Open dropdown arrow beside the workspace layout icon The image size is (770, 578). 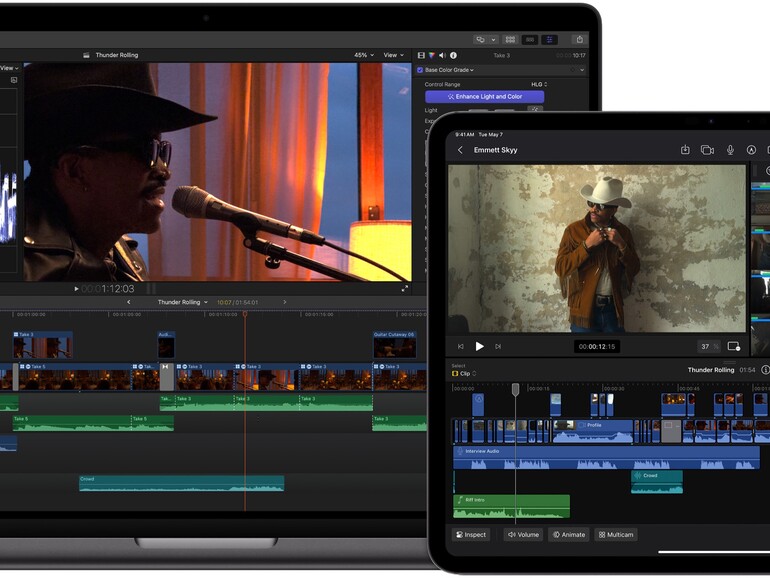493,39
